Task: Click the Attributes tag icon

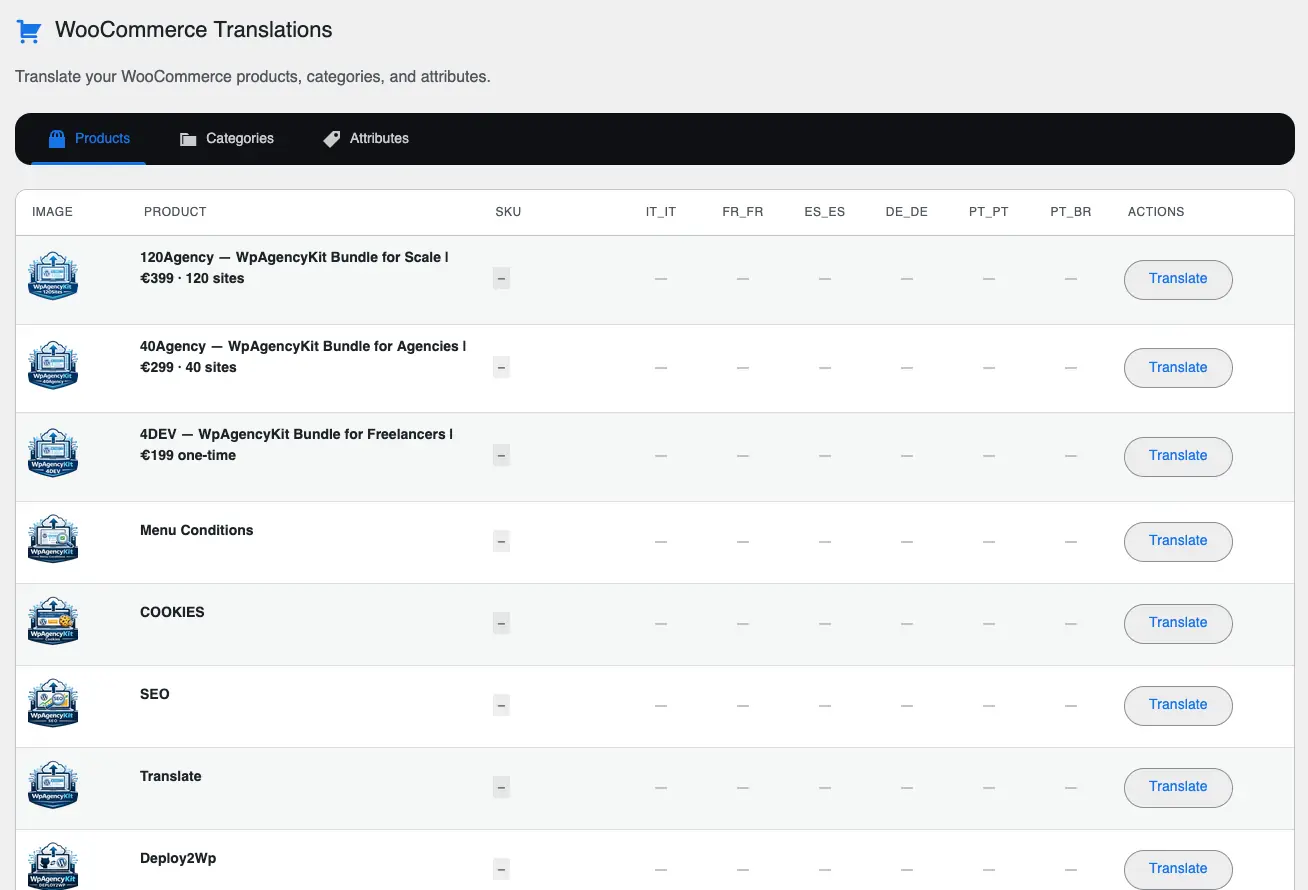Action: [332, 139]
